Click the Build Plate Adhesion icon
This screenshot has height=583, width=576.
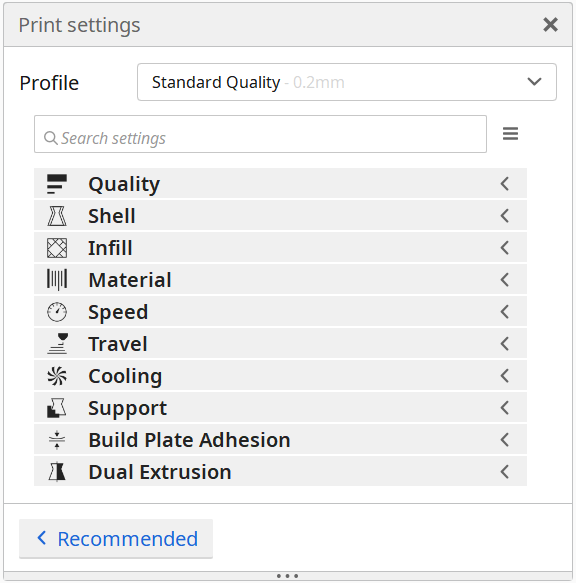tap(57, 440)
